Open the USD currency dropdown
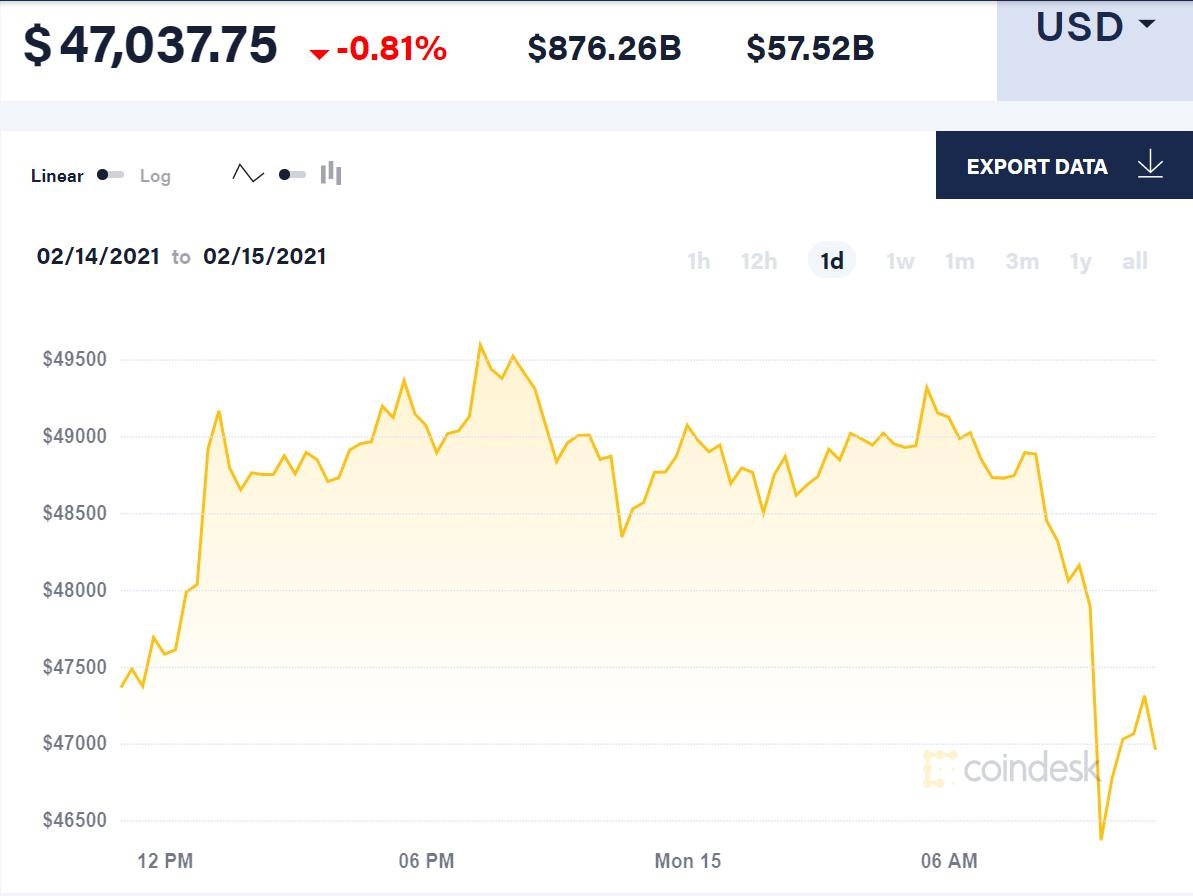This screenshot has height=896, width=1193. pyautogui.click(x=1092, y=28)
